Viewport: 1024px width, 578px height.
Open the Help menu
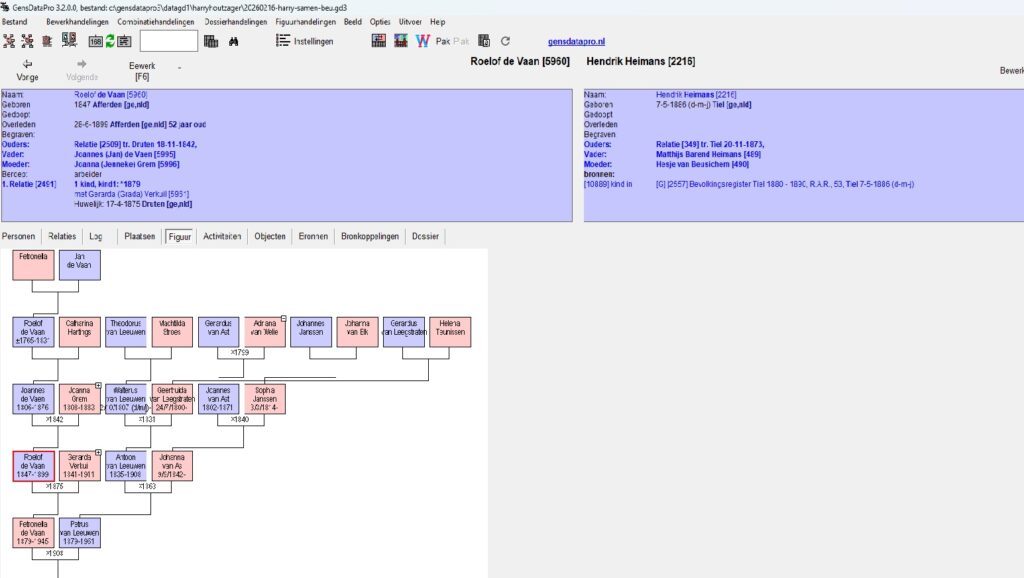pyautogui.click(x=438, y=22)
